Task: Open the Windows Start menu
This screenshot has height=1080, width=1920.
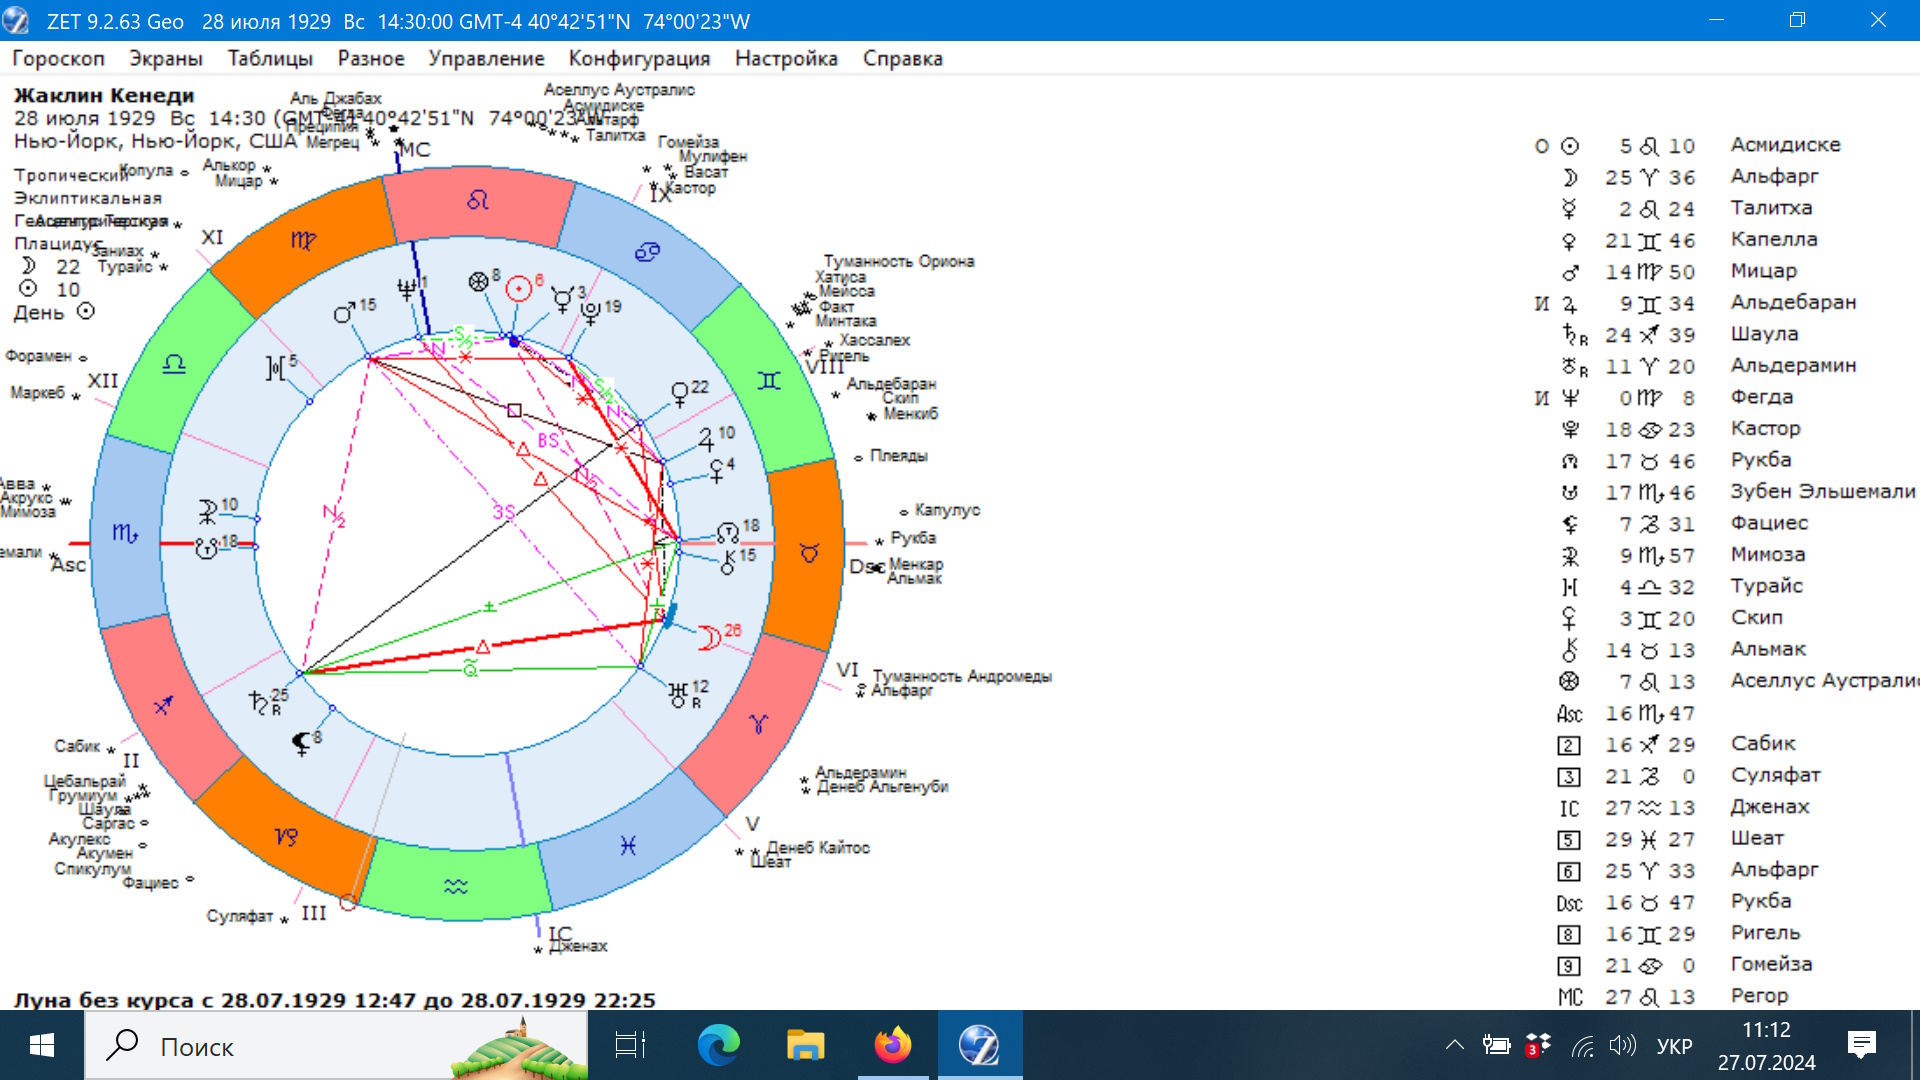Action: (41, 1046)
